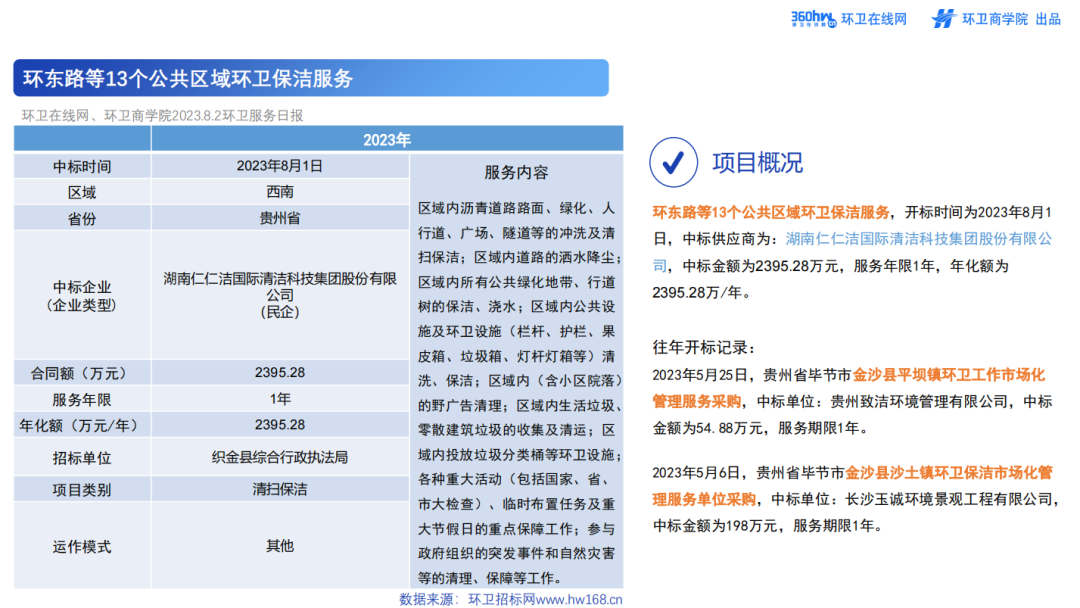Click the 环卫商学院 logo icon
Viewport: 1080px width, 608px height.
coord(944,19)
